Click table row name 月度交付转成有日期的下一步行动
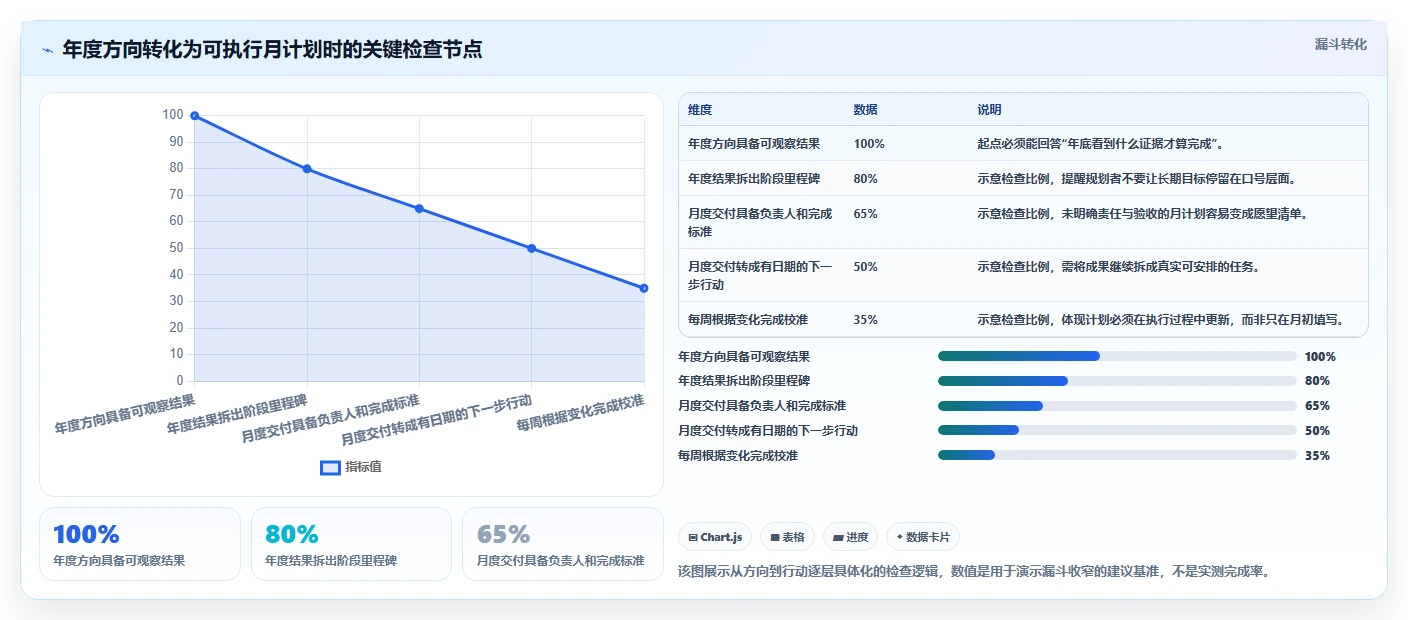 (760, 275)
